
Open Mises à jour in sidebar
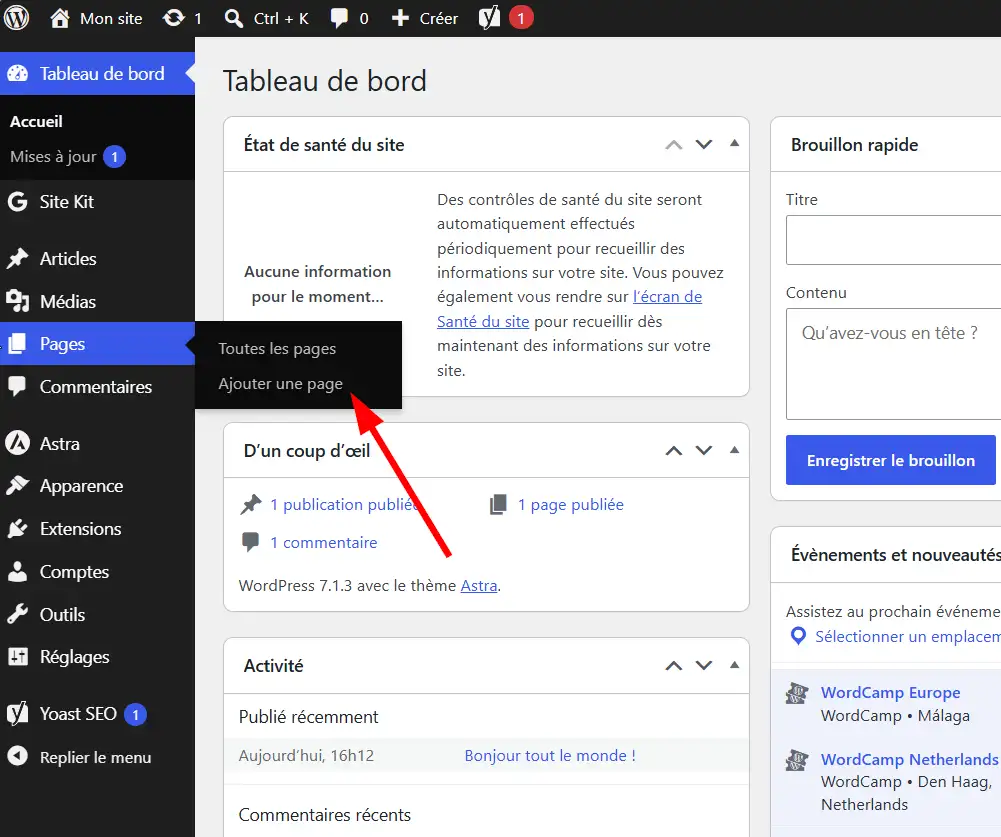tap(53, 156)
